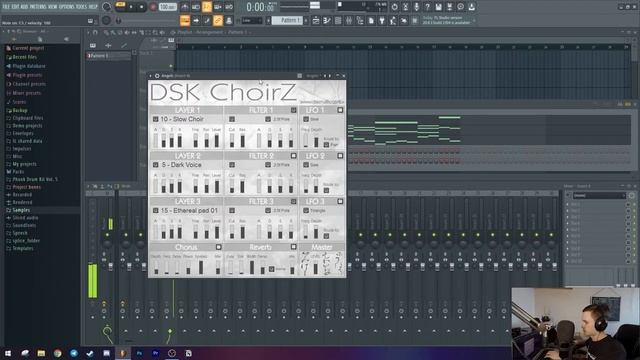Open the EDIT menu
640x360 pixels.
(x=16, y=7)
